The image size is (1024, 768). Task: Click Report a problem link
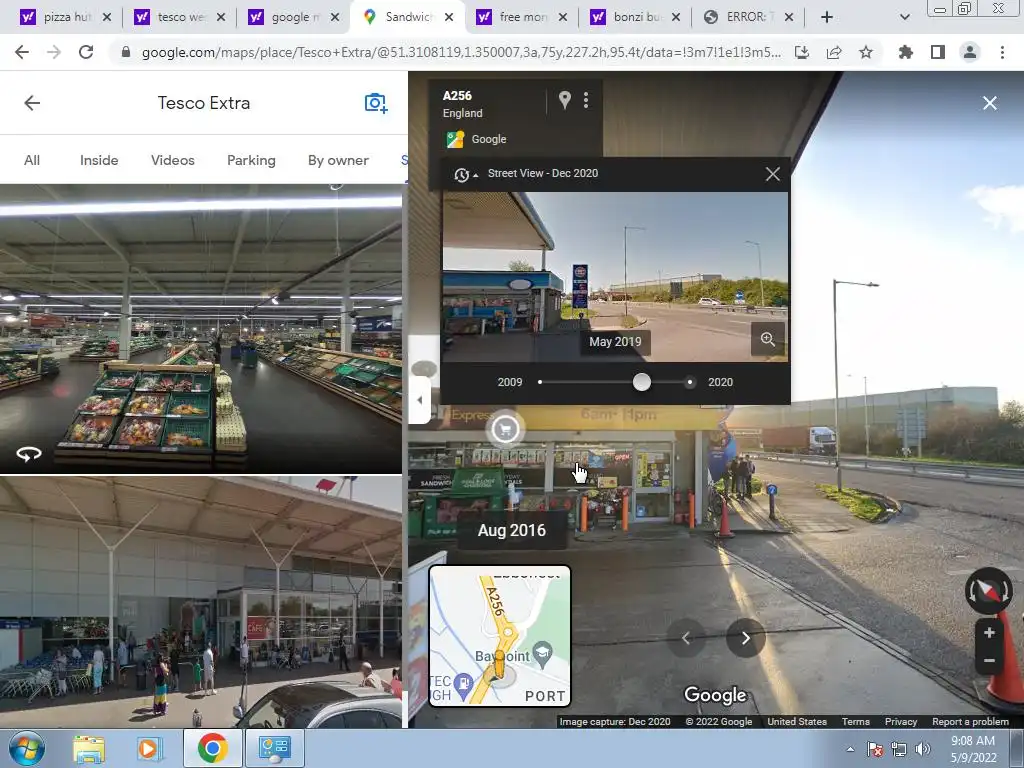[x=970, y=722]
